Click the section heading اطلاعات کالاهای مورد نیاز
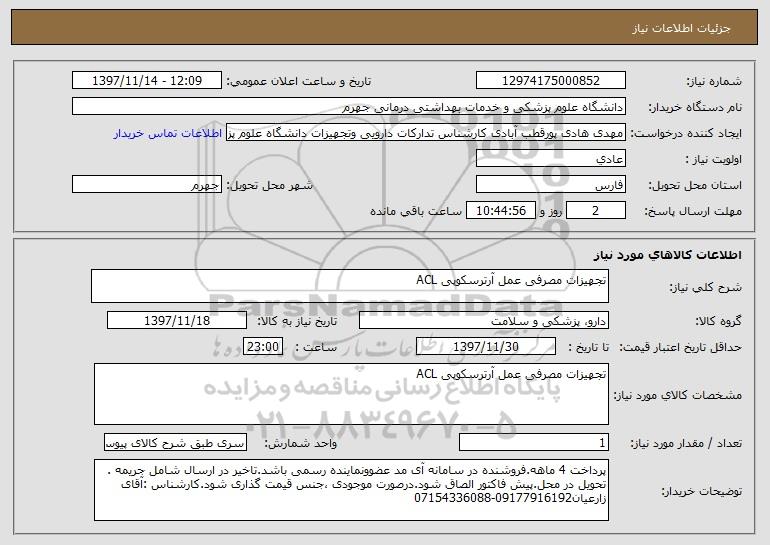The image size is (770, 545). tap(667, 255)
